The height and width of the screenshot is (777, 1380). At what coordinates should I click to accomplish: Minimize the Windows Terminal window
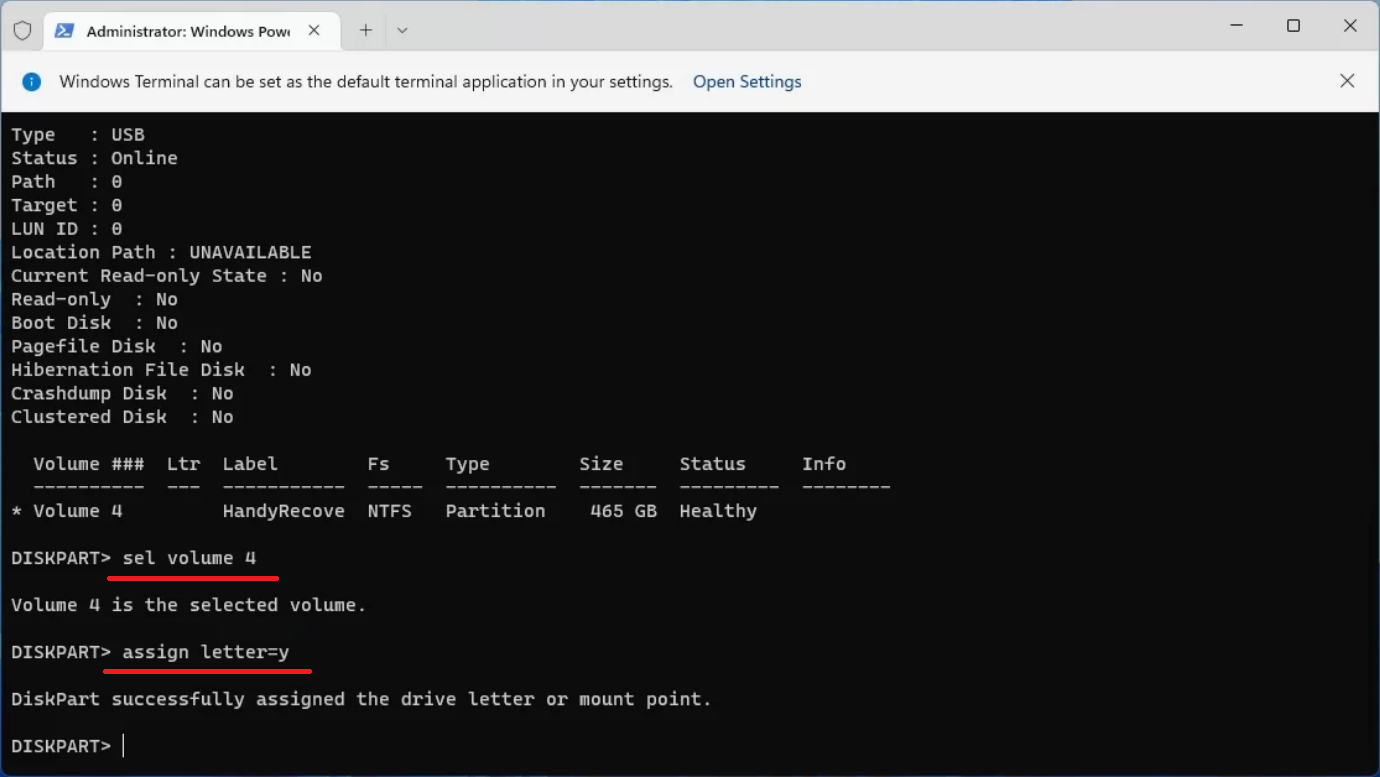click(x=1237, y=27)
